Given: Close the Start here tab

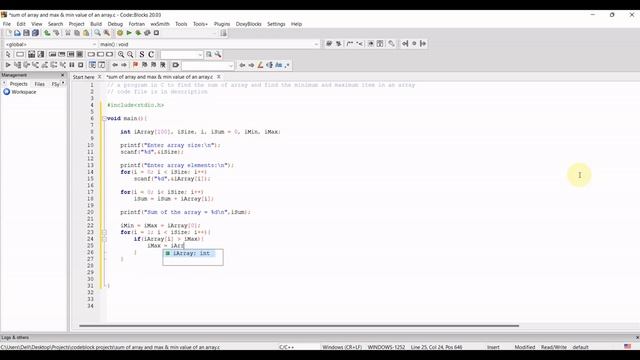Looking at the screenshot, I should coord(99,77).
